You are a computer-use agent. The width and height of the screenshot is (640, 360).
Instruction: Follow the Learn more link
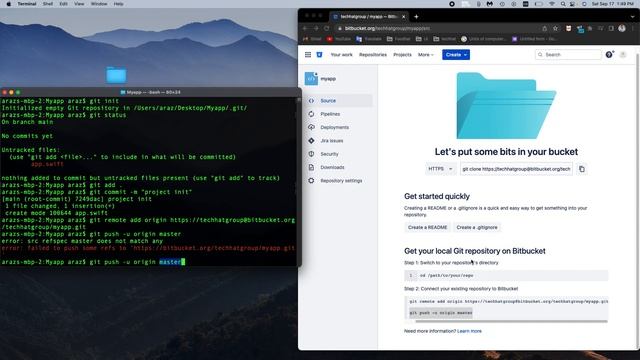pyautogui.click(x=469, y=331)
